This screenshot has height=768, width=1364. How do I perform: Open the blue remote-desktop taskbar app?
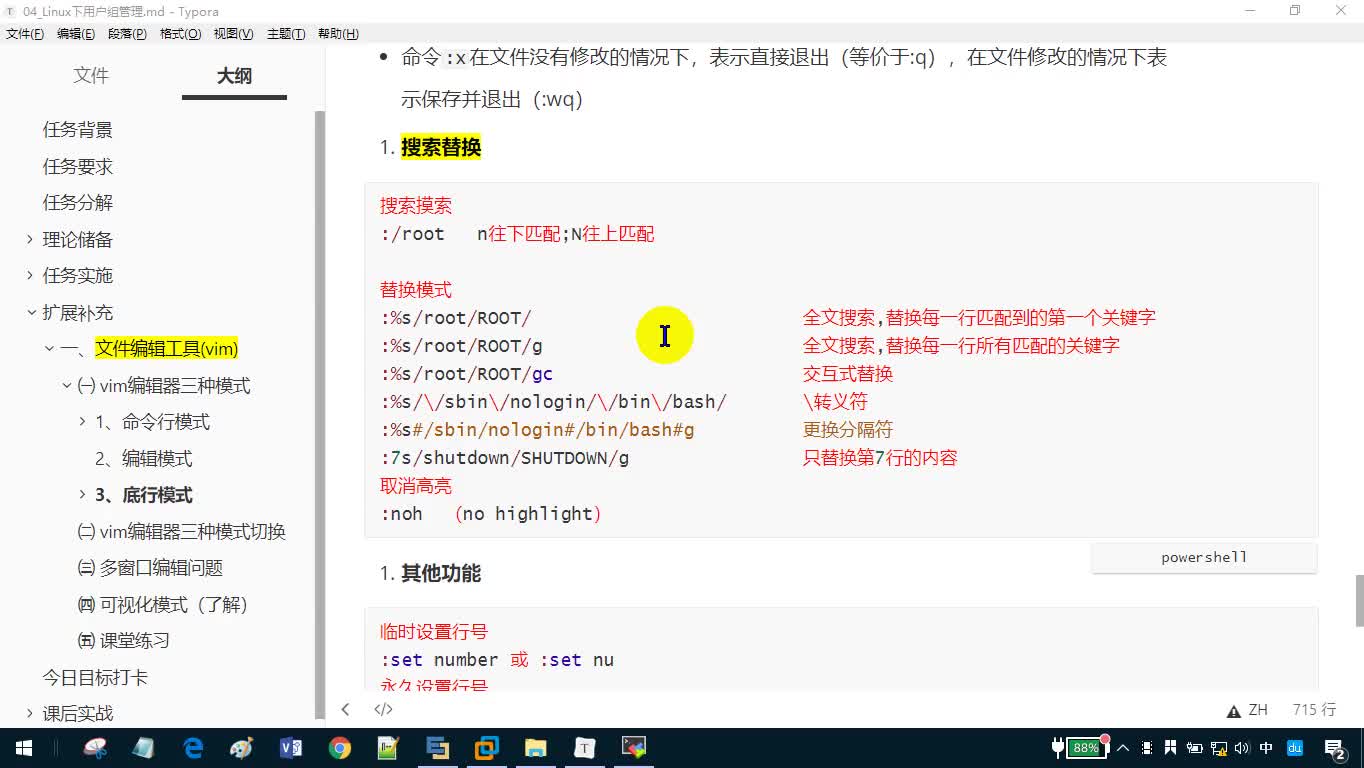click(x=438, y=748)
